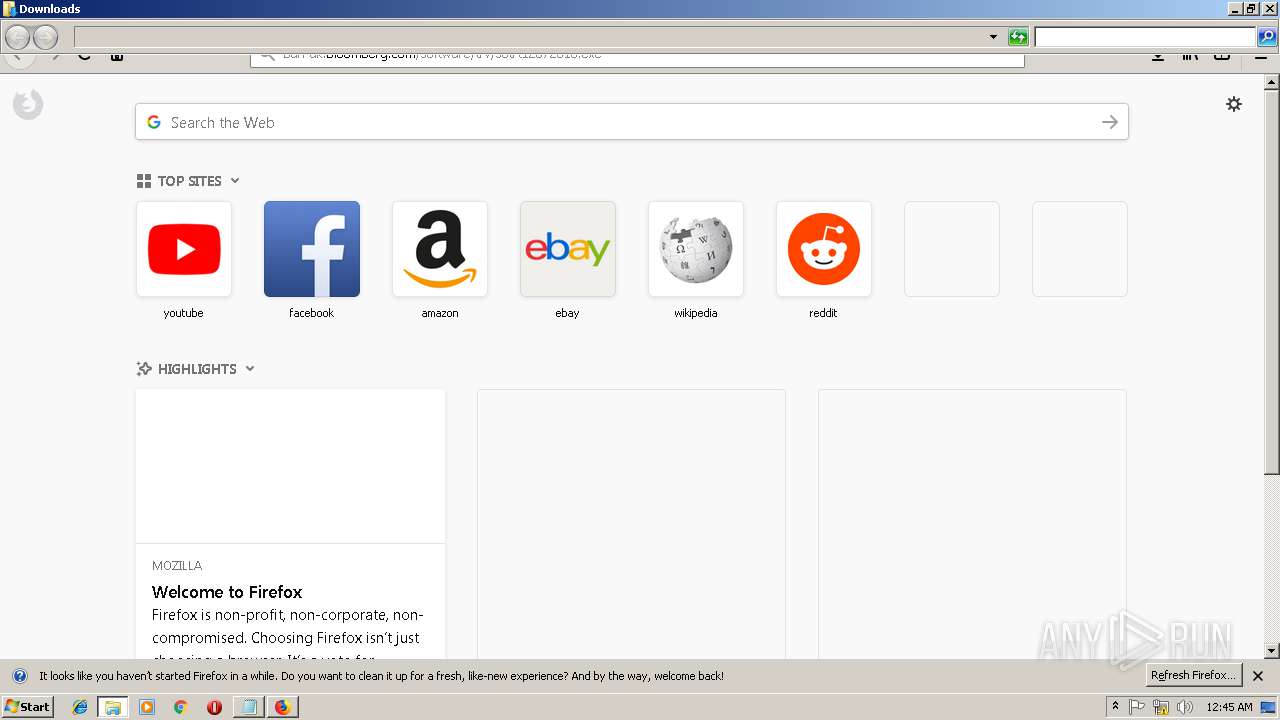The height and width of the screenshot is (720, 1280).
Task: Show hidden system tray icons
Action: [1116, 706]
